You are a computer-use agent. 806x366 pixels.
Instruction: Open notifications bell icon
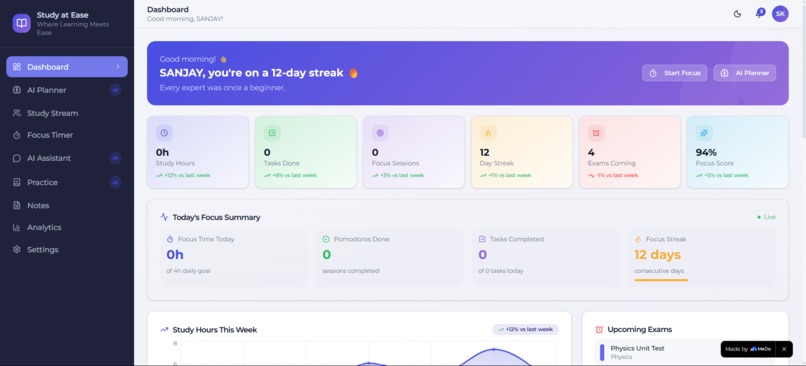(759, 14)
